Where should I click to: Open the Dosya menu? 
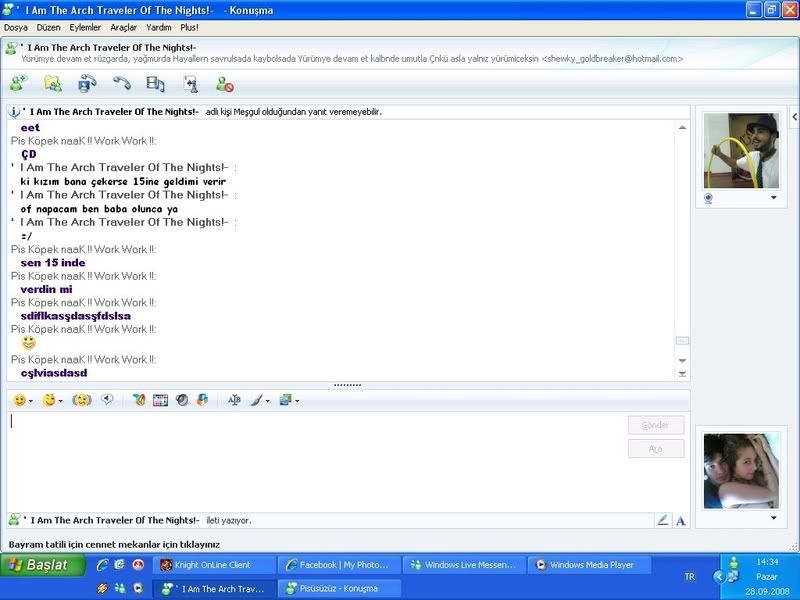[16, 28]
